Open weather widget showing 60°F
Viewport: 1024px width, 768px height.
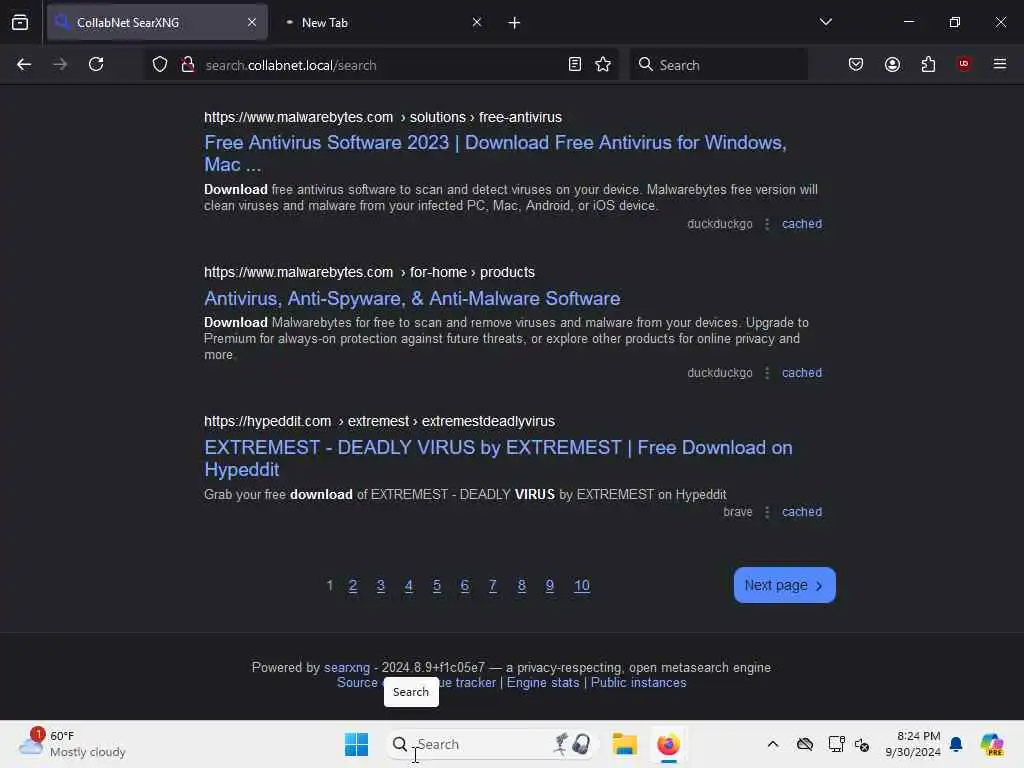tap(73, 744)
